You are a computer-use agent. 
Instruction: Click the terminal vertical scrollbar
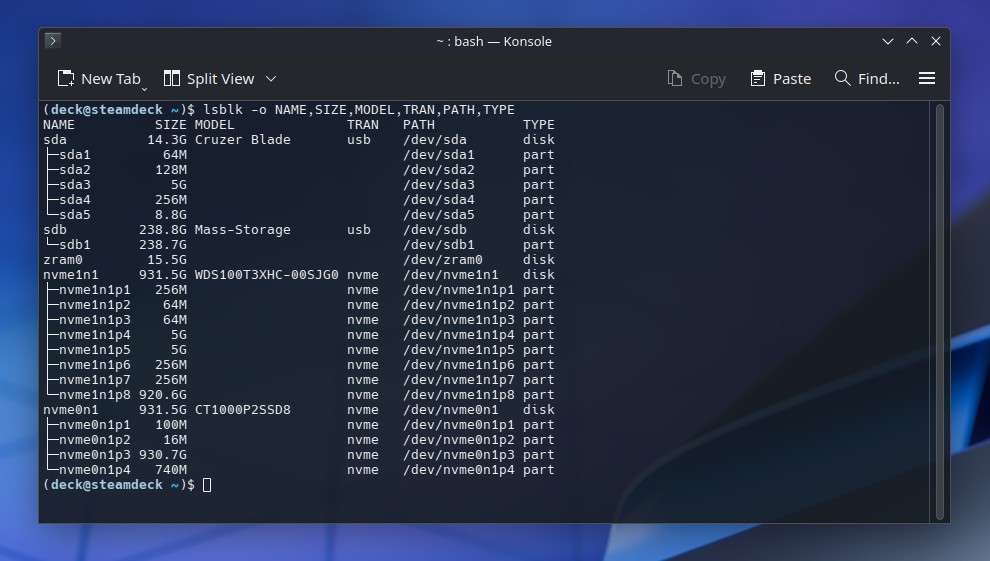pyautogui.click(x=939, y=312)
